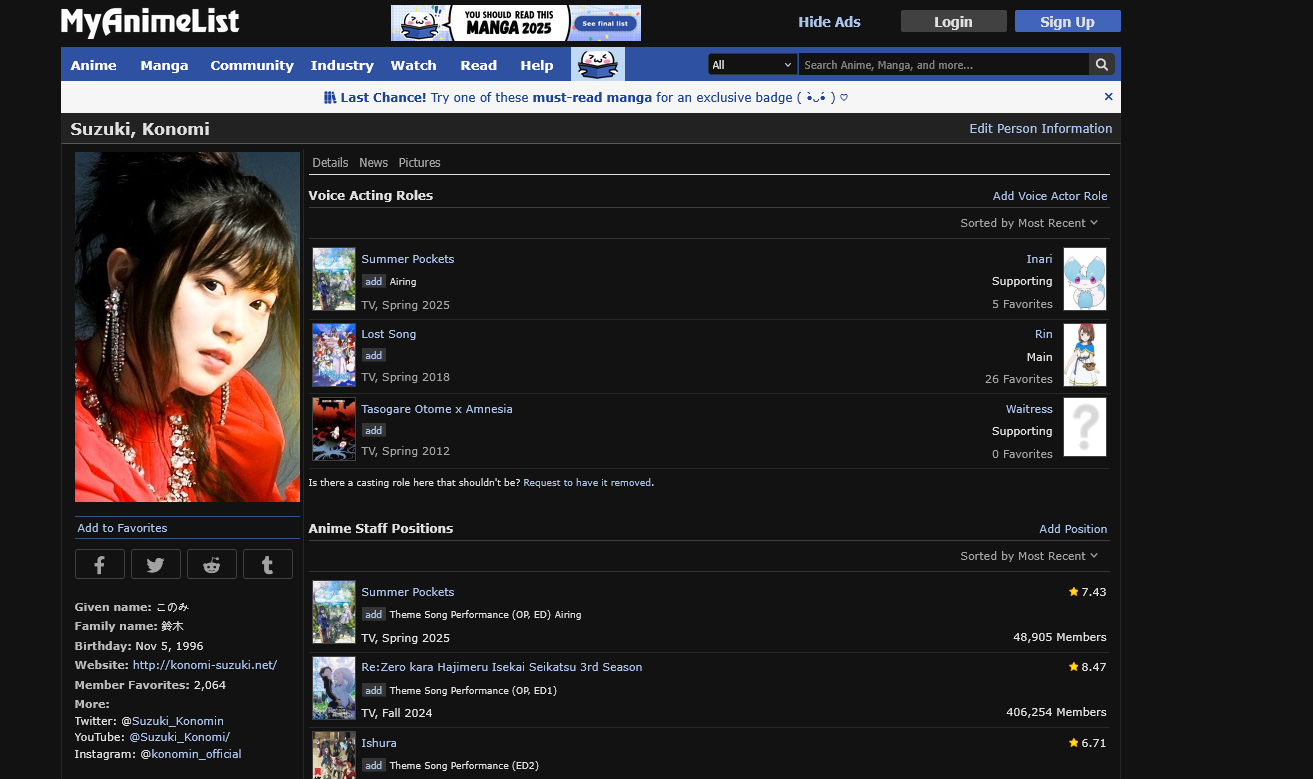Open Inari character thumbnail
Image resolution: width=1313 pixels, height=779 pixels.
1085,279
